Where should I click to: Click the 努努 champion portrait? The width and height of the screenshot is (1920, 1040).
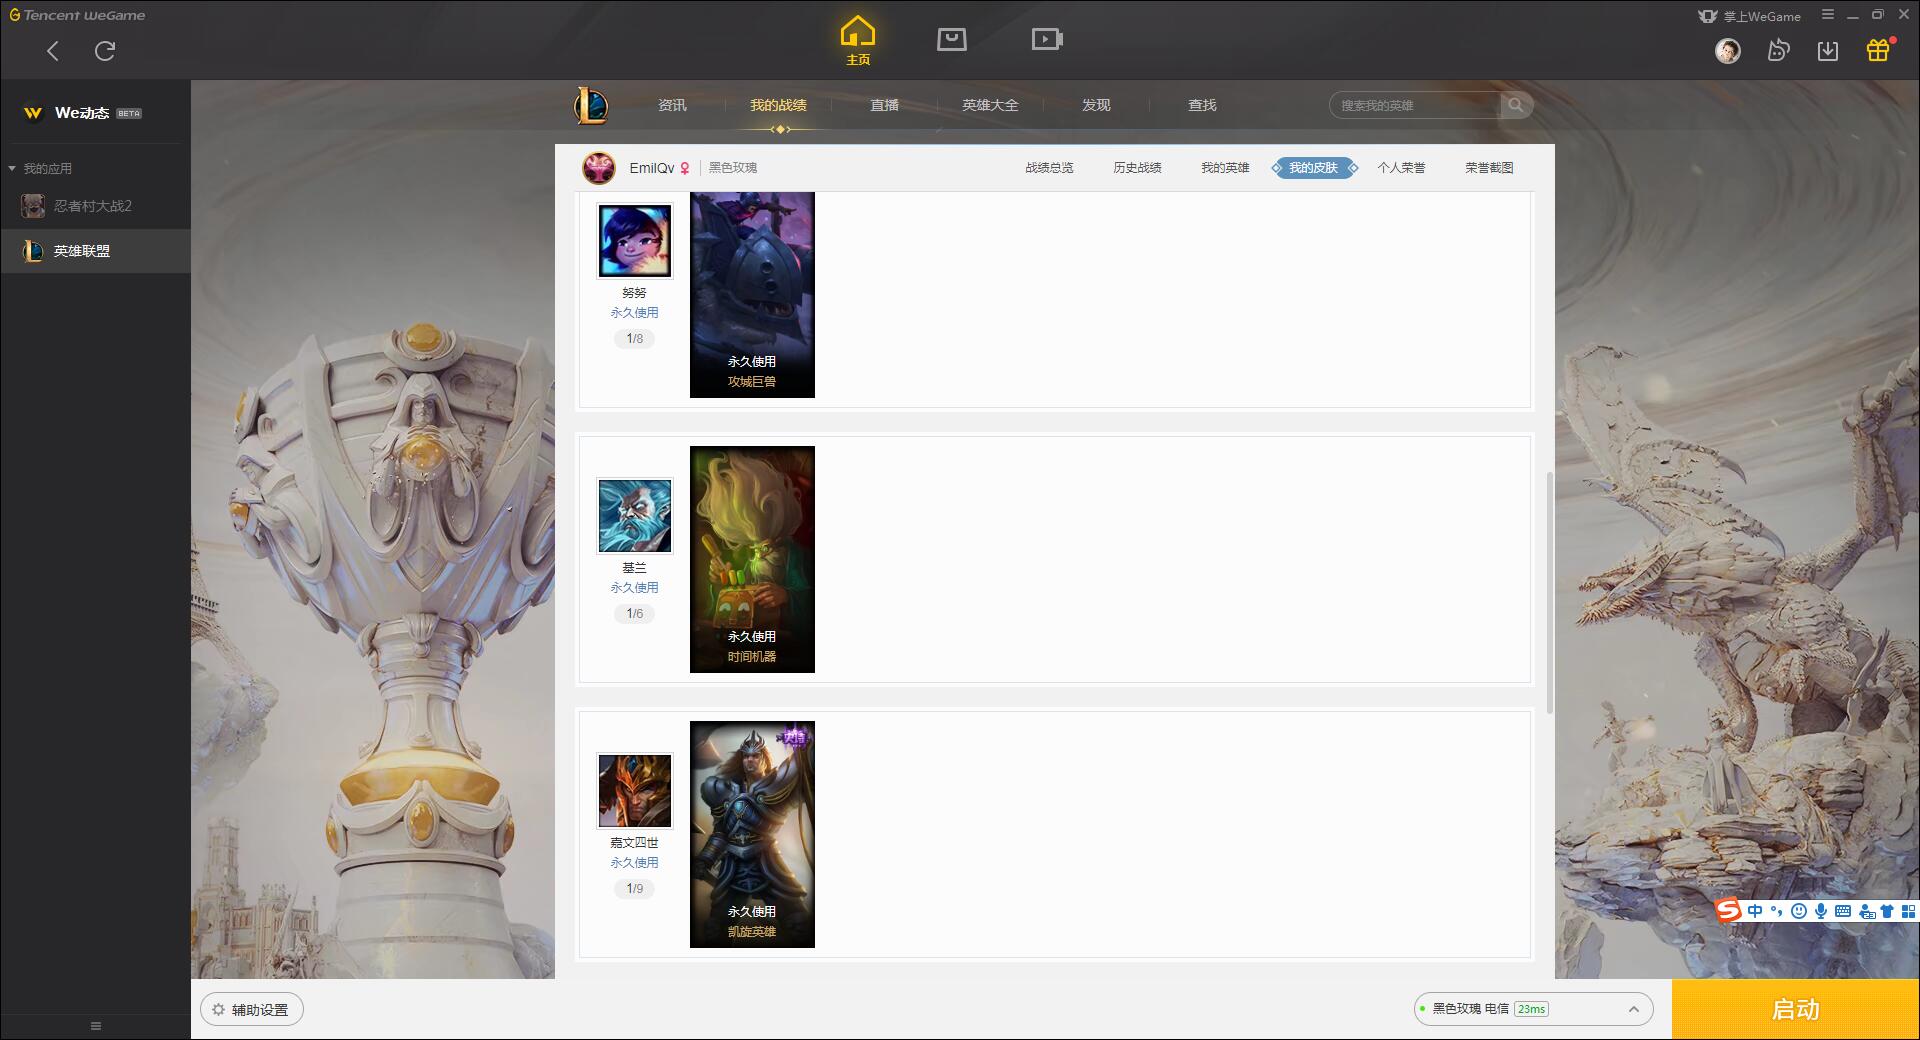tap(634, 241)
